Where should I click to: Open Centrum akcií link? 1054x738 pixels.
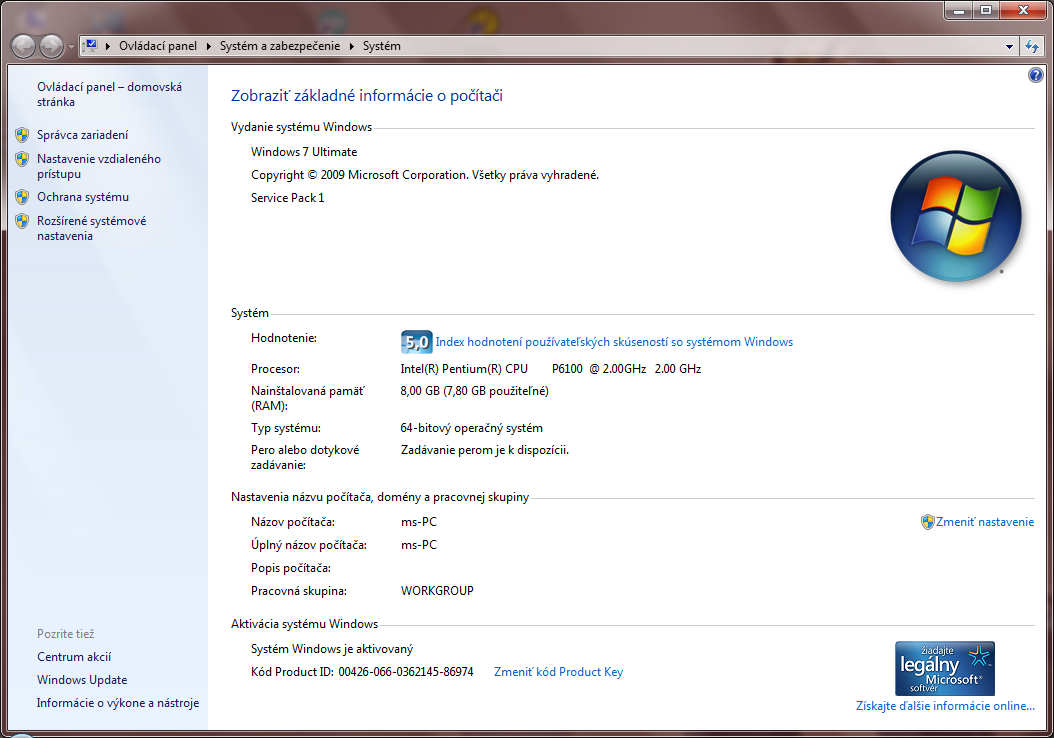click(74, 657)
